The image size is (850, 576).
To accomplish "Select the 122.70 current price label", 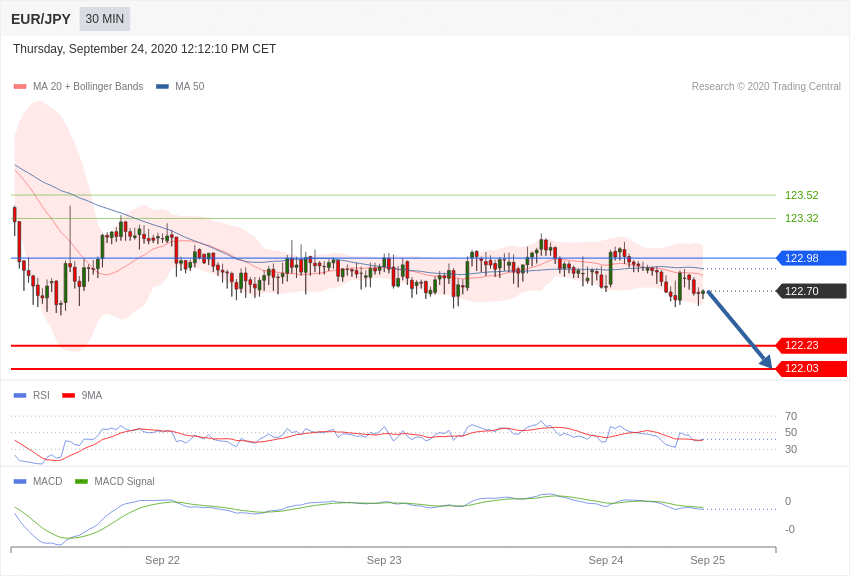I will click(x=812, y=291).
